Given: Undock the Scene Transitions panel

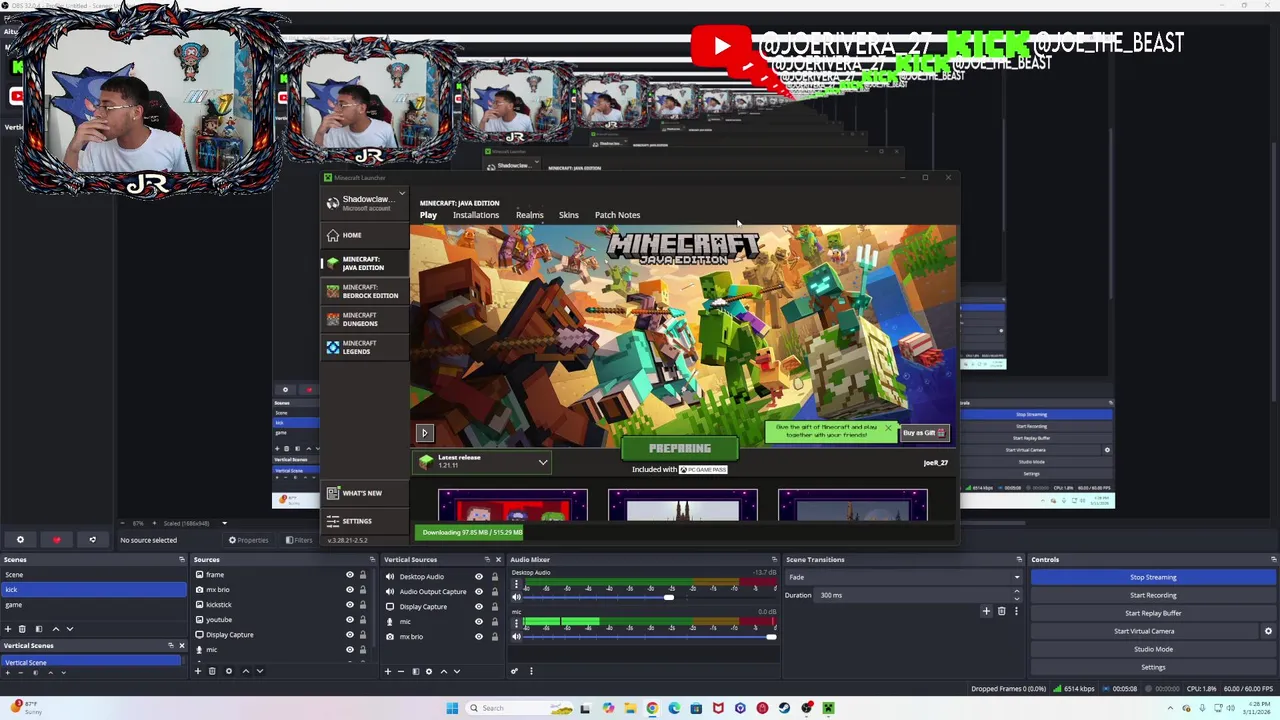Looking at the screenshot, I should coord(1019,560).
